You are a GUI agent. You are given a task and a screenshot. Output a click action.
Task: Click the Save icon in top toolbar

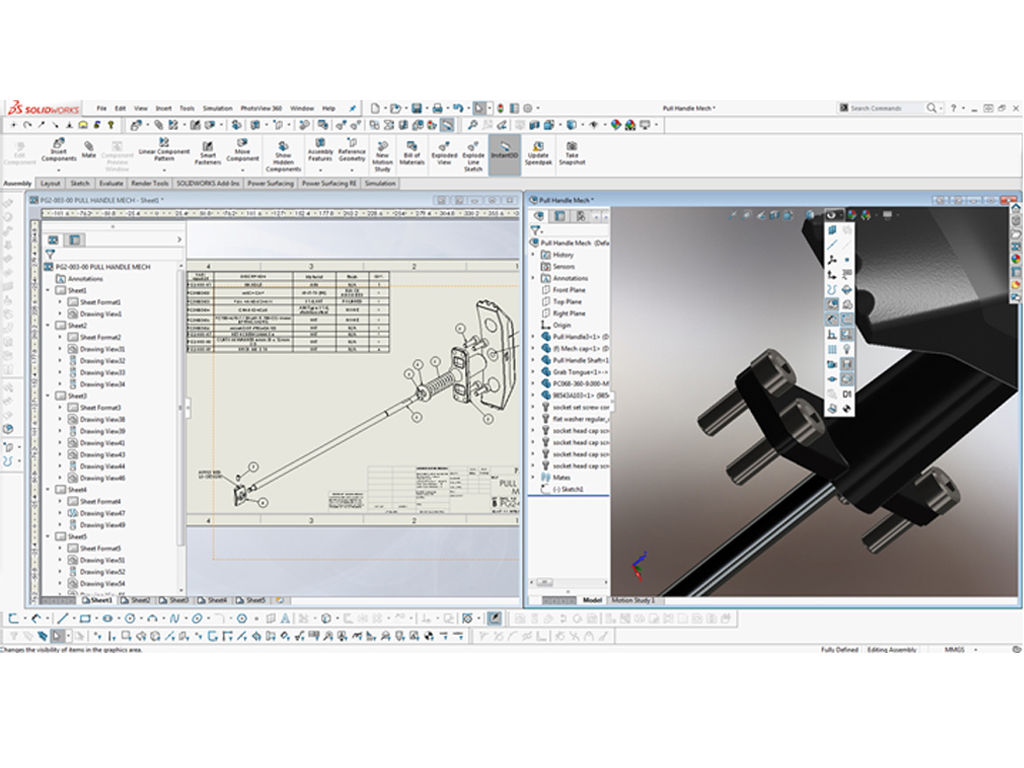416,108
